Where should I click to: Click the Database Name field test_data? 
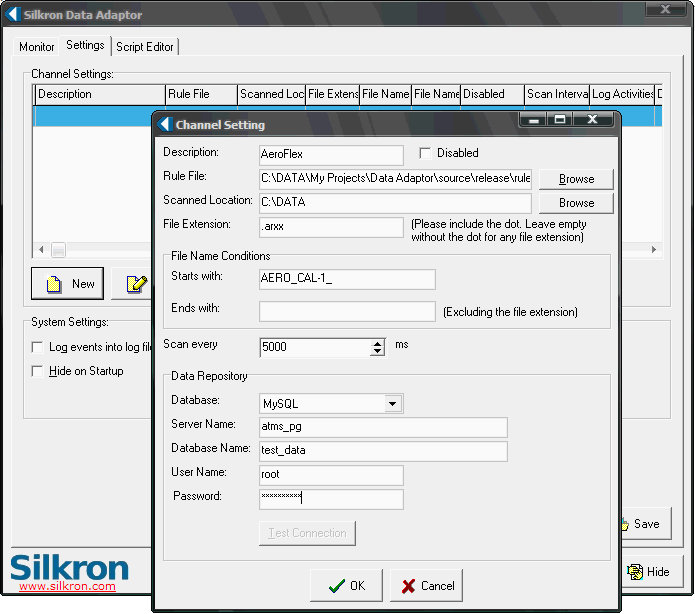tap(383, 451)
